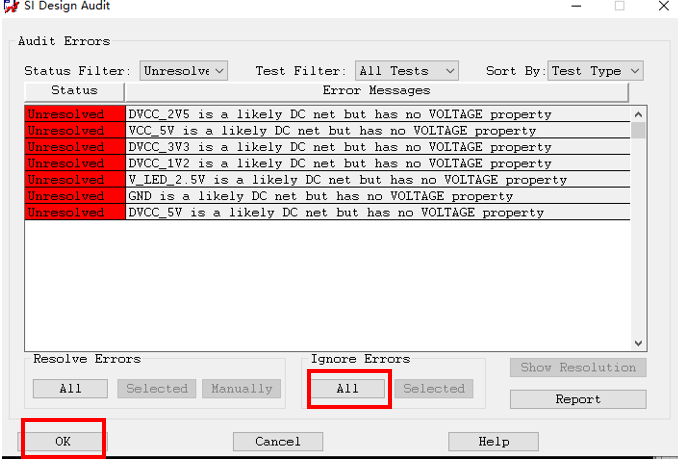Screen dimensions: 678x460
Task: Select the DVCC_1V2 error message row
Action: 378,163
